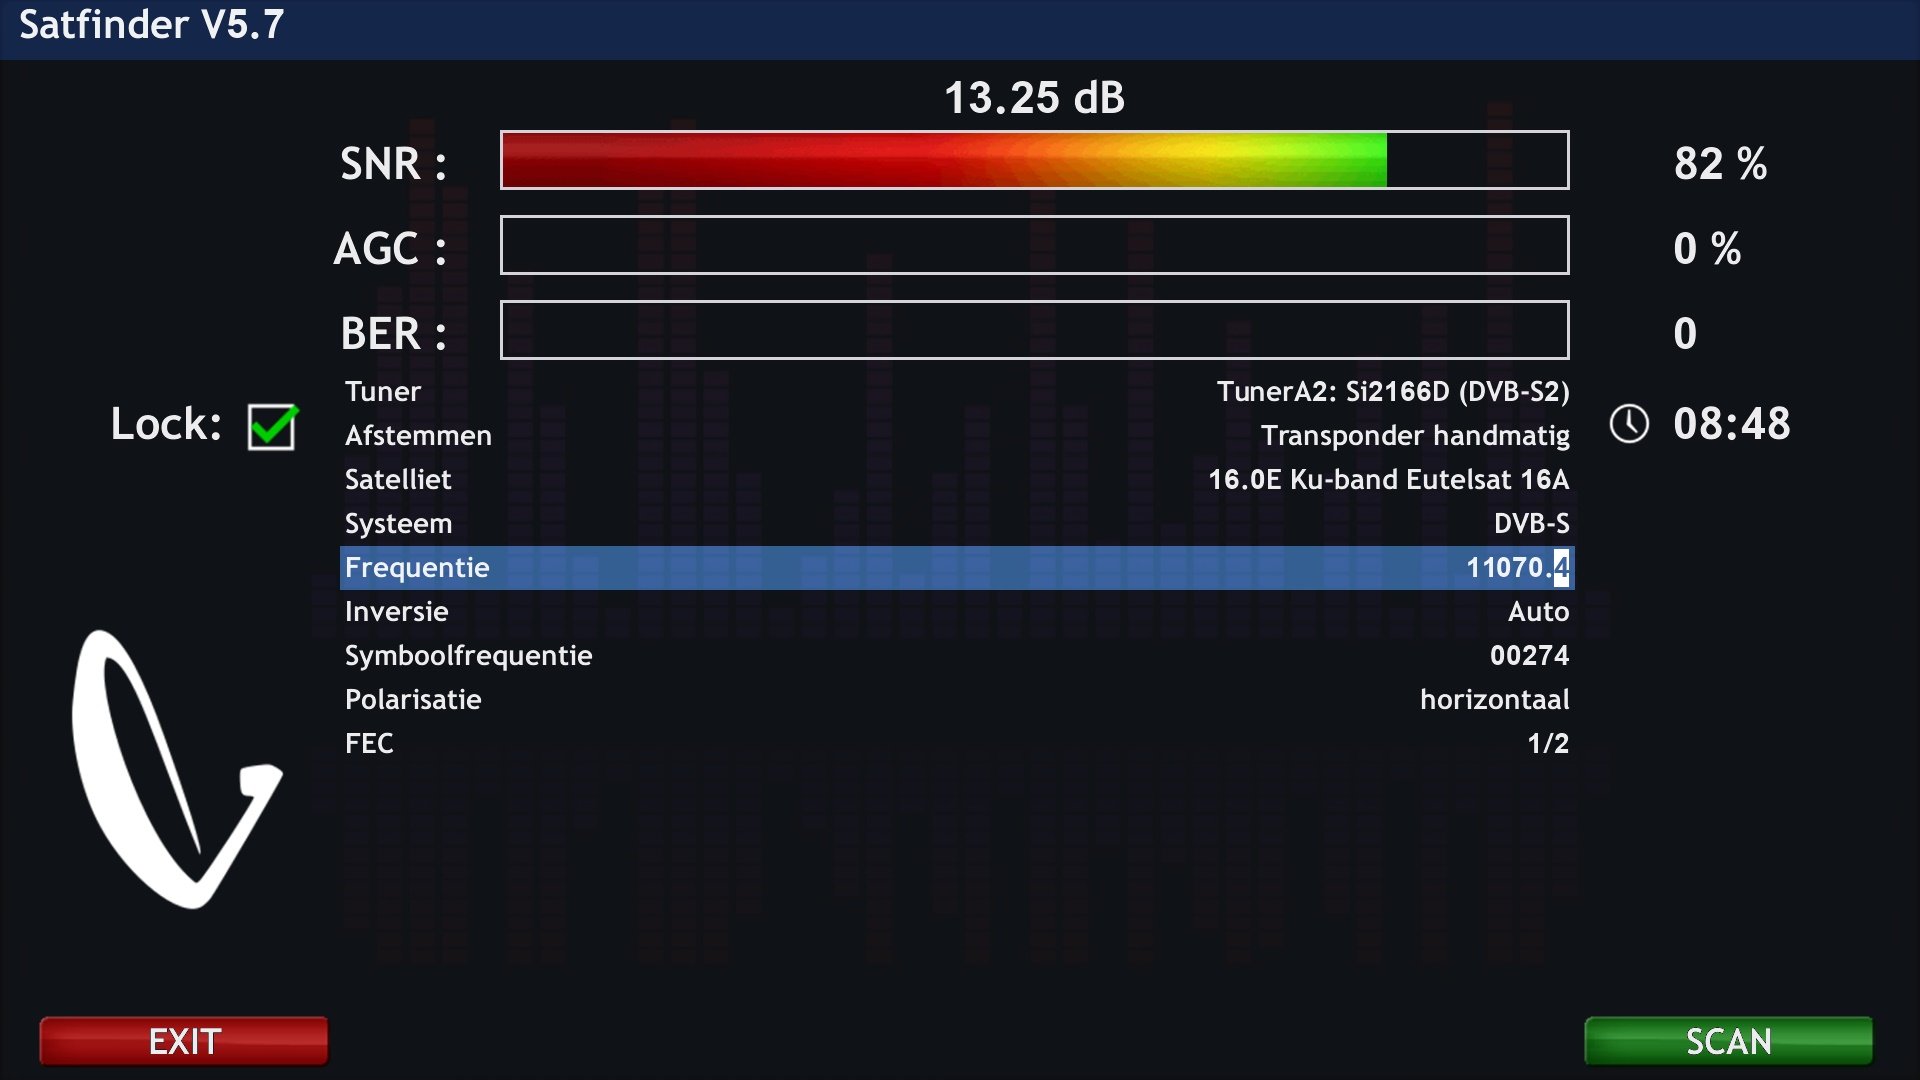Screen dimensions: 1920x1080
Task: Select the Tuner row TunerA2 Si2166D
Action: tap(956, 391)
